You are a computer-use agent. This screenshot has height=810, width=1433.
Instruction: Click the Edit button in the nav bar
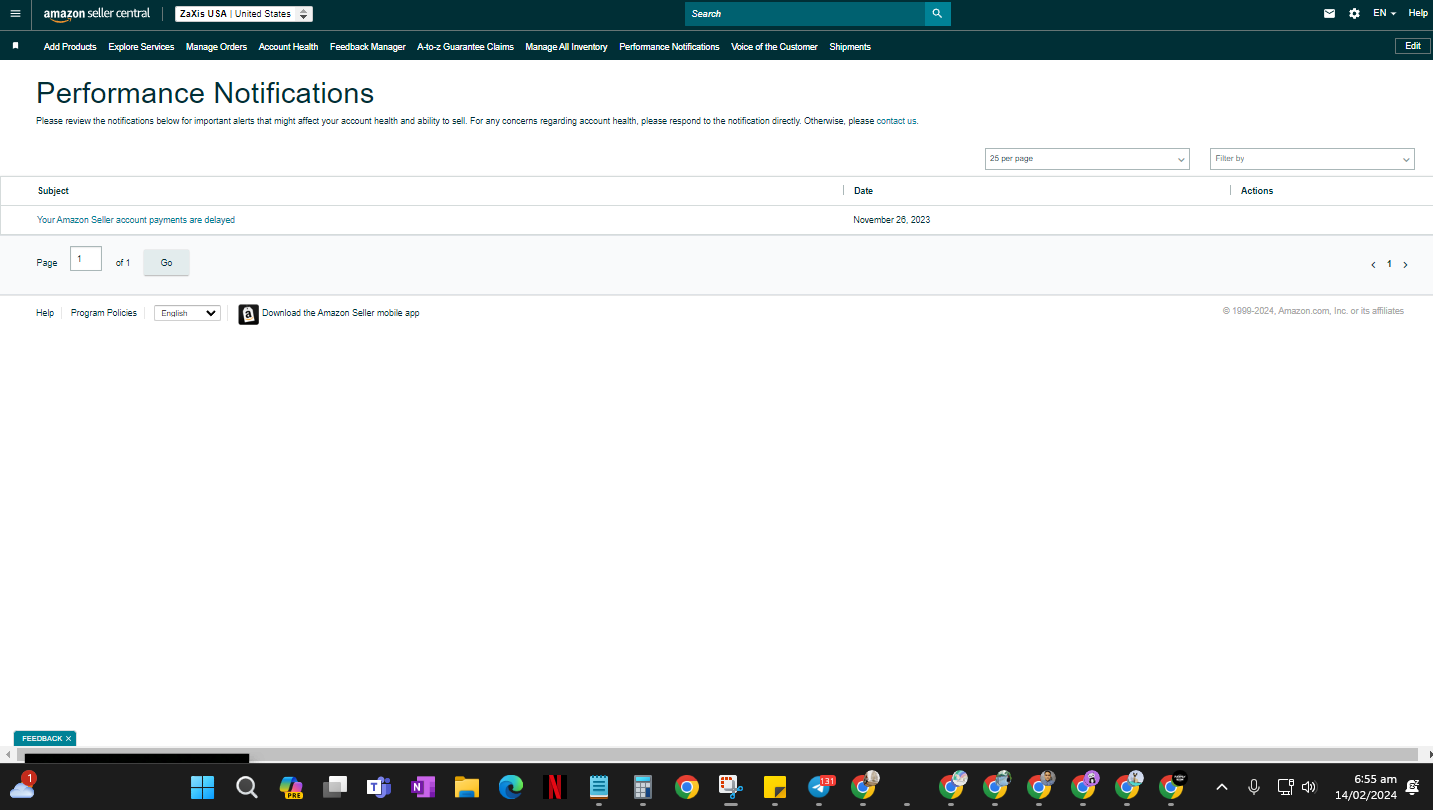(x=1412, y=46)
